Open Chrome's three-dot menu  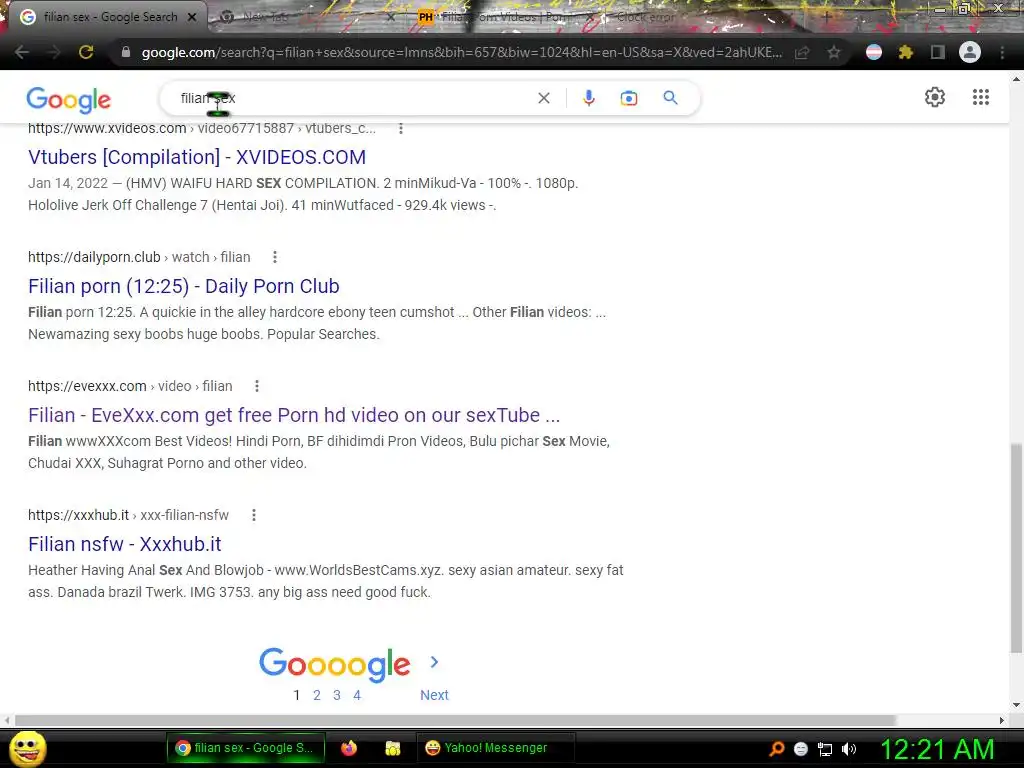click(1002, 52)
